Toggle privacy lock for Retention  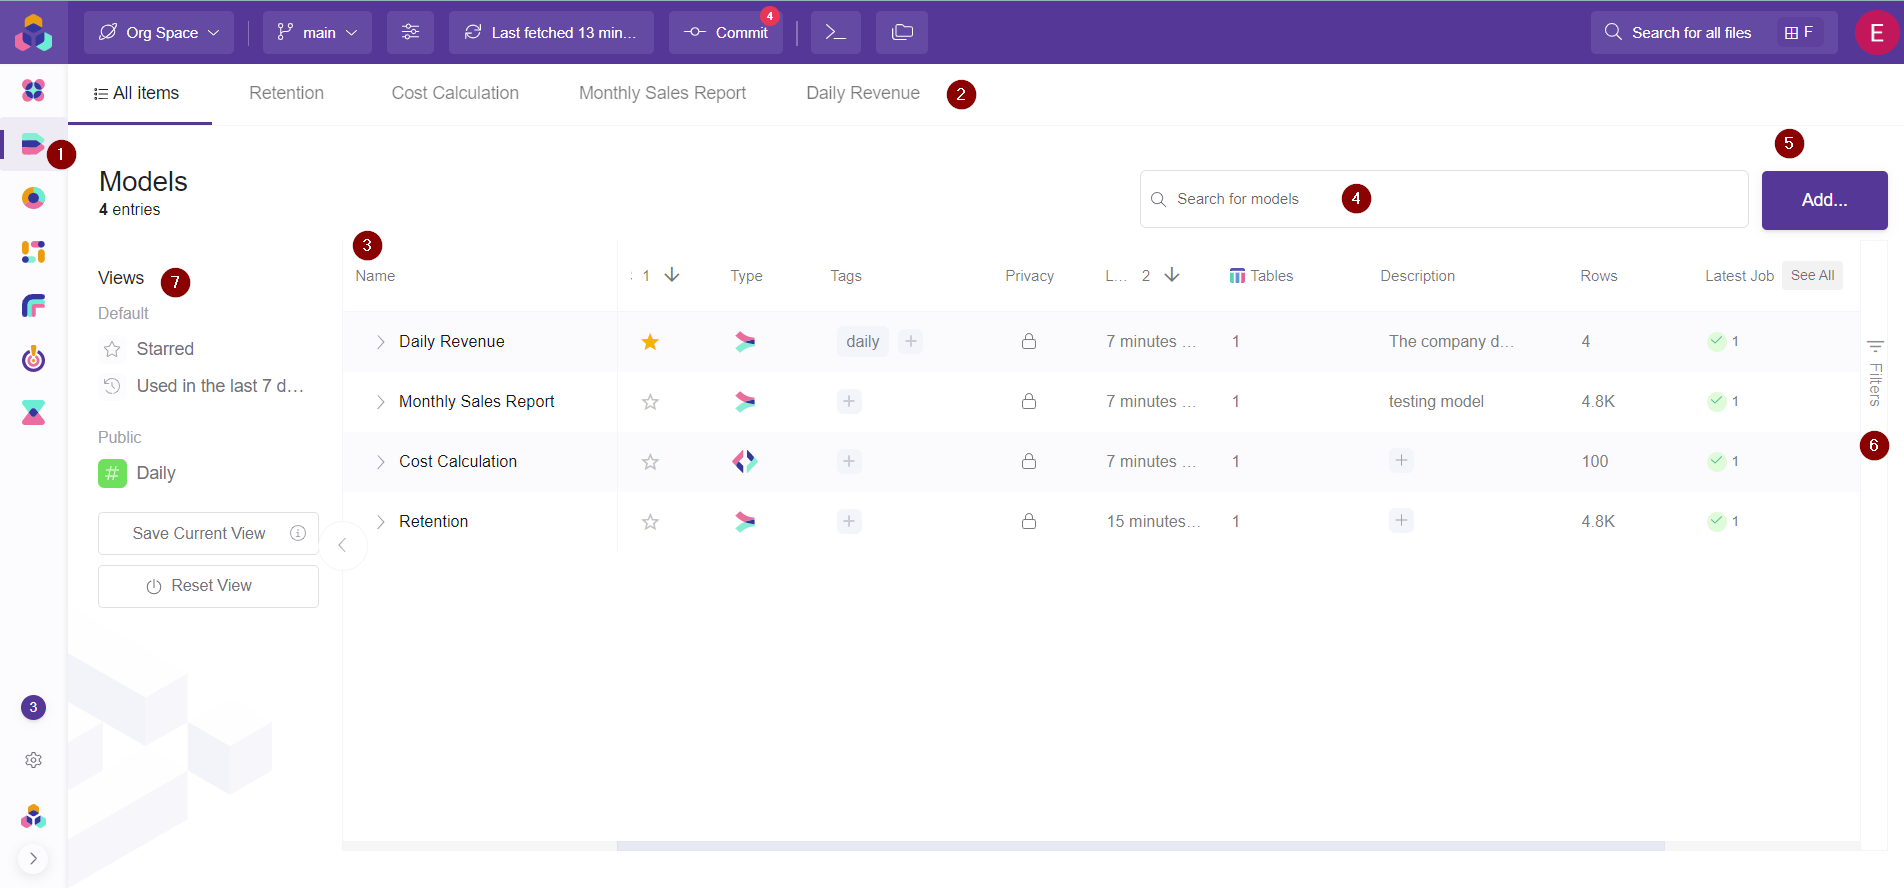[1028, 521]
